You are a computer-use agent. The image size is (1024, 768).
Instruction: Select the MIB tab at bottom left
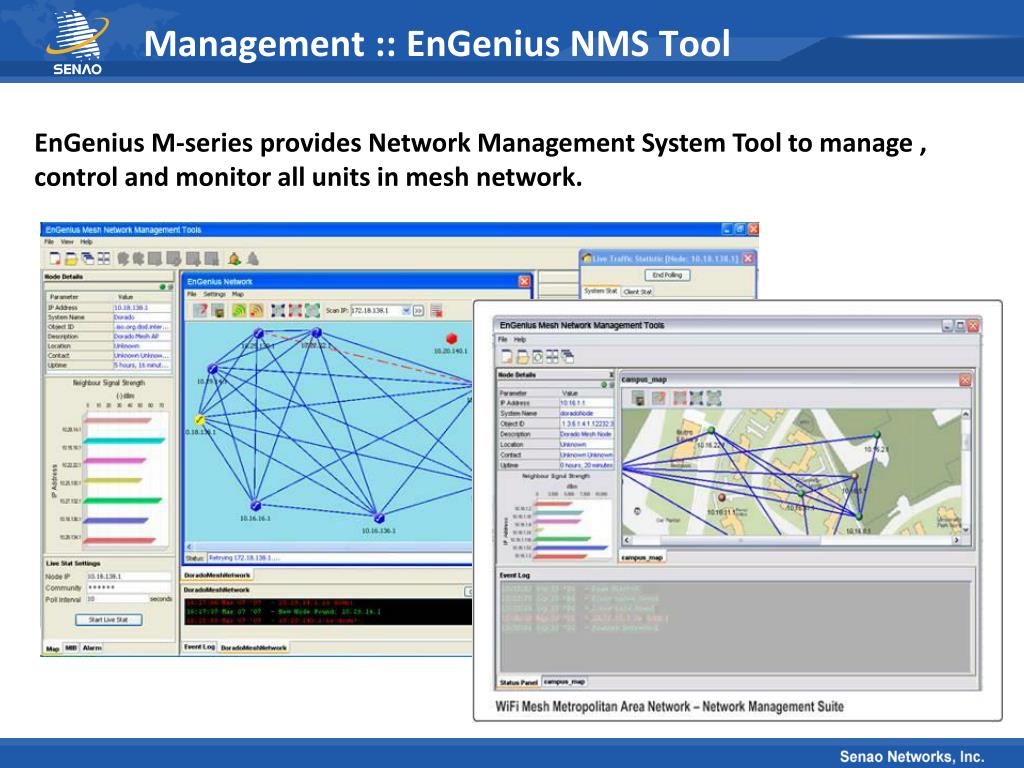(x=71, y=648)
